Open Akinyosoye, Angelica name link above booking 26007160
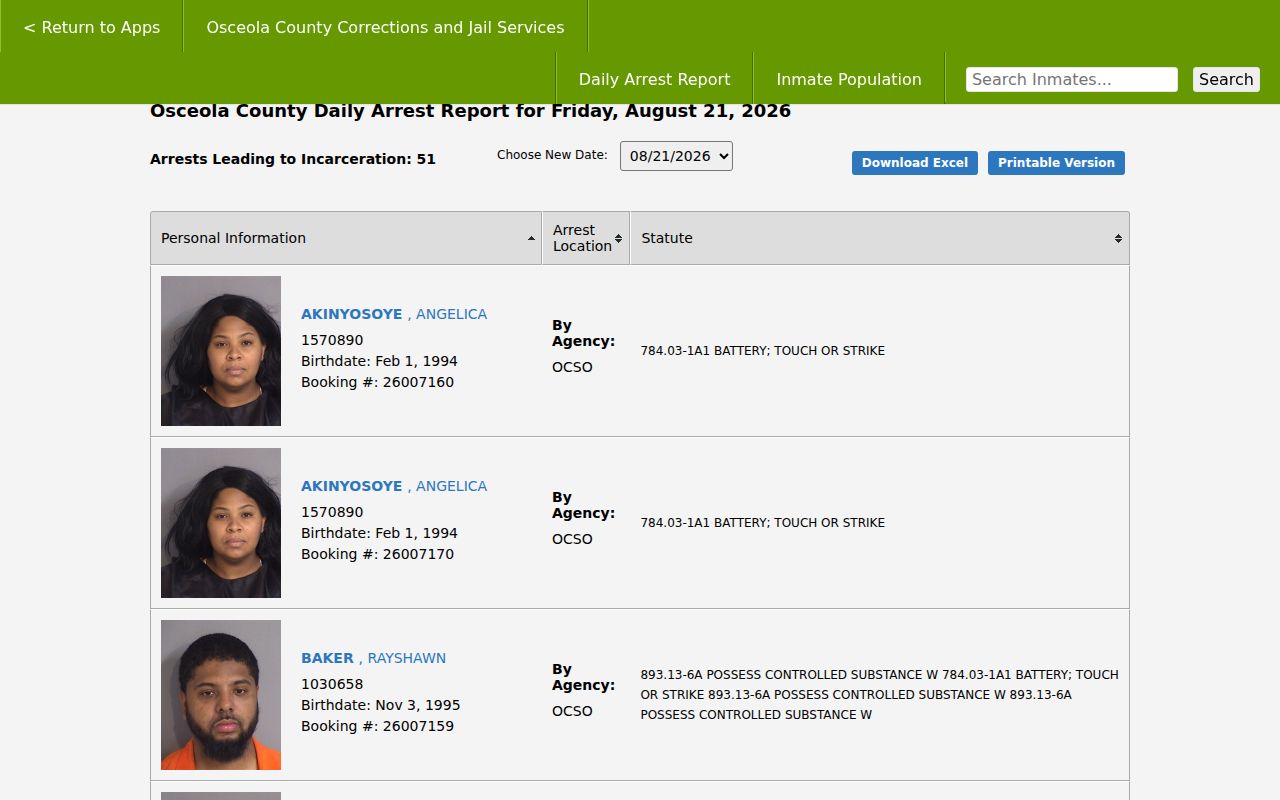1280x800 pixels. [394, 314]
